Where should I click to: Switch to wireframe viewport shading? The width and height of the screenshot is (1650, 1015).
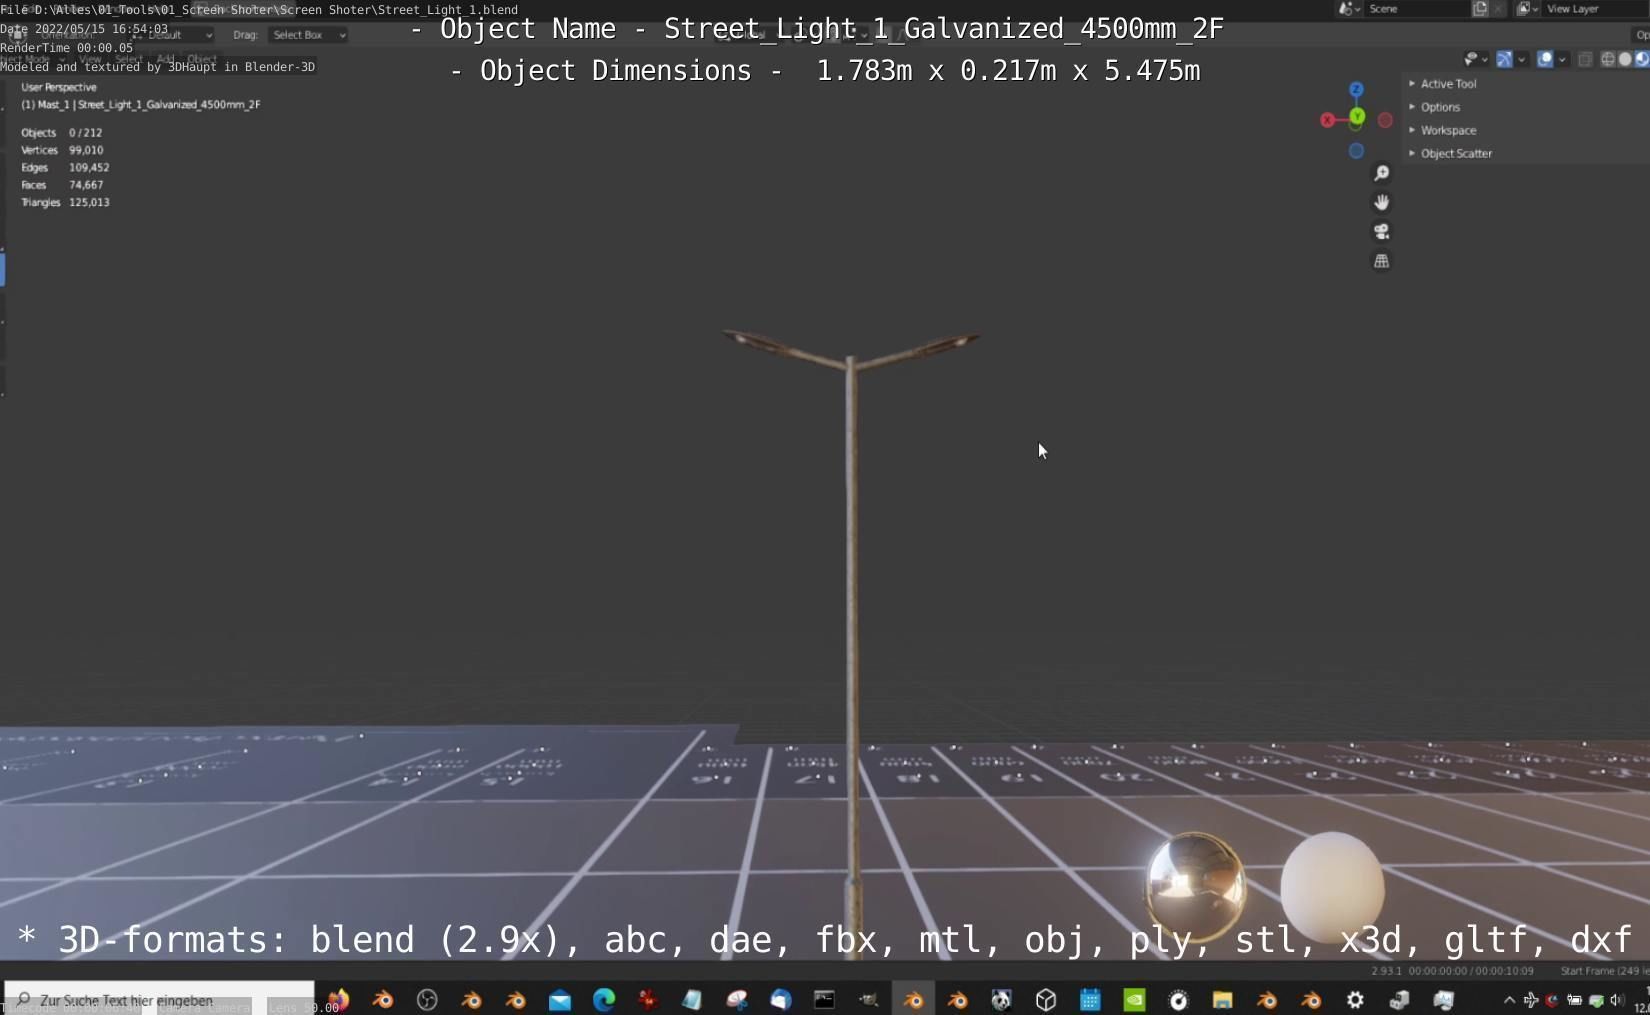1608,60
